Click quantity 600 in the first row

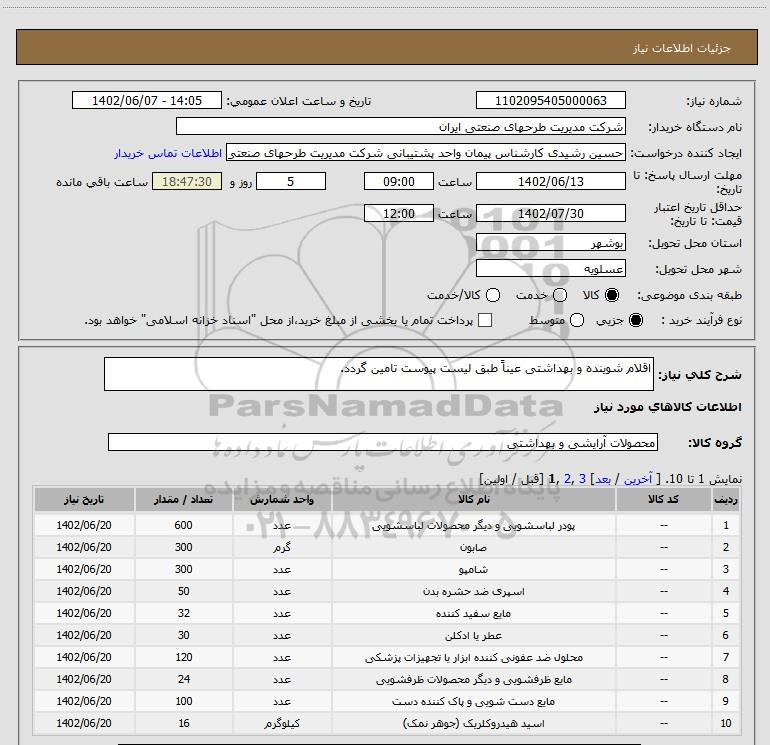(x=183, y=525)
